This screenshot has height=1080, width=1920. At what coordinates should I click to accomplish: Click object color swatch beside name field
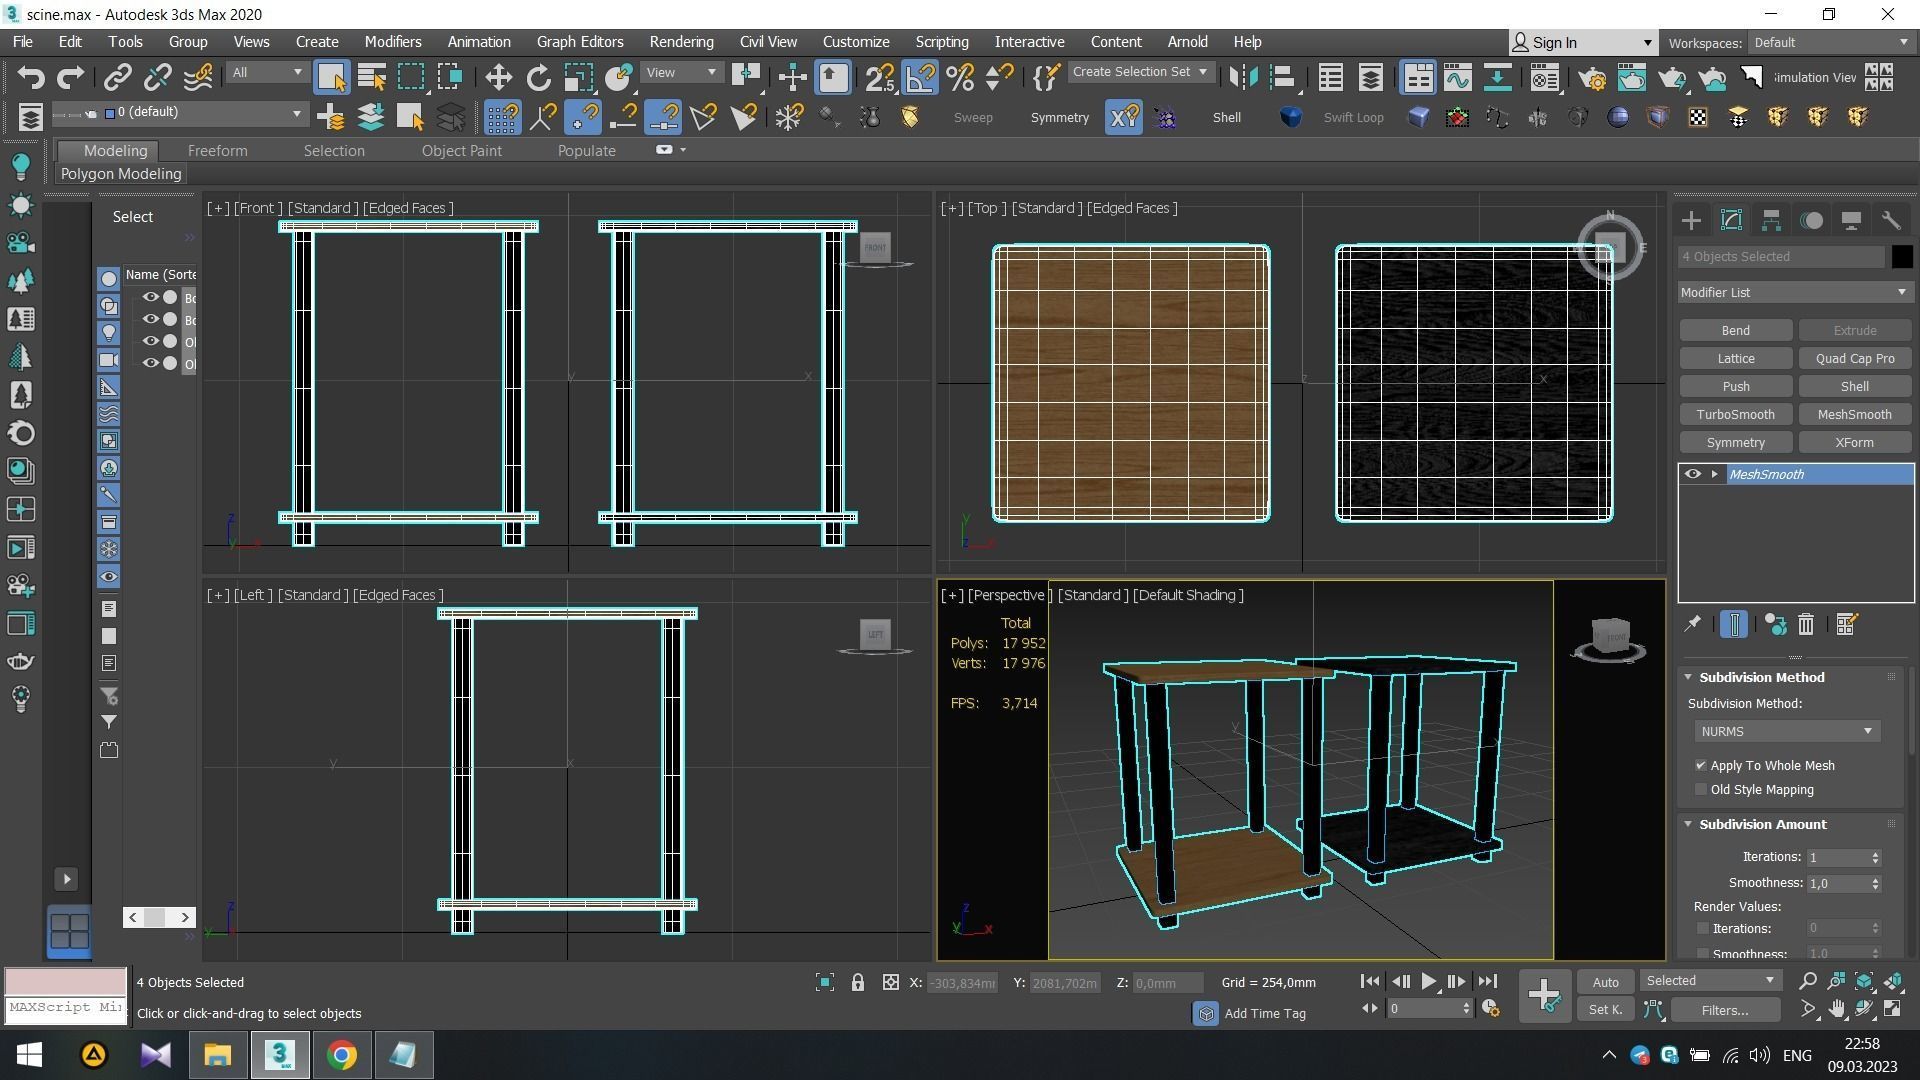tap(1902, 257)
